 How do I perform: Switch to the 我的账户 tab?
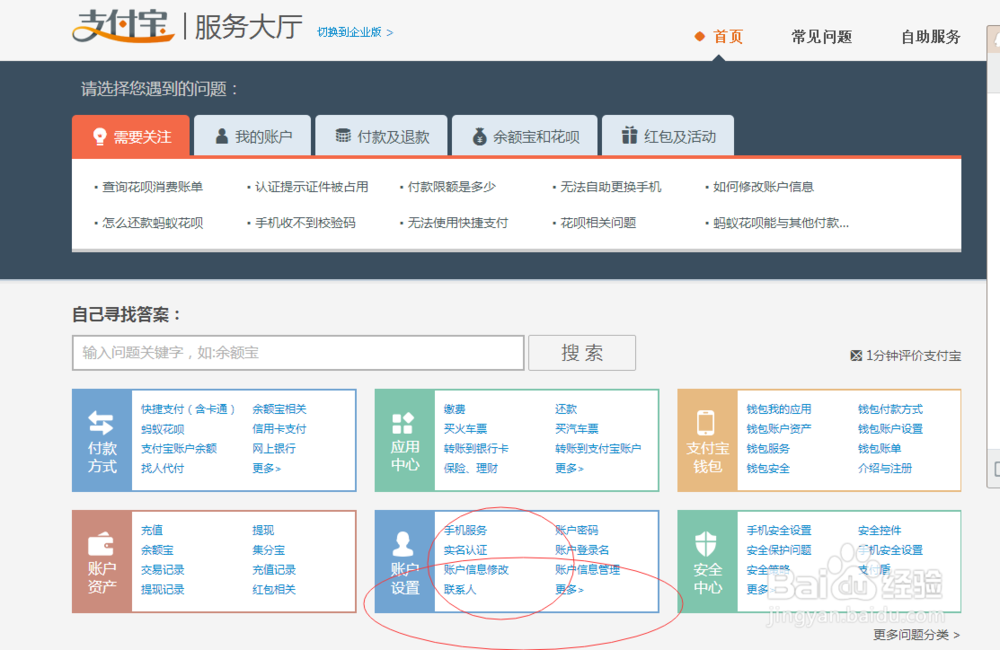pyautogui.click(x=253, y=136)
